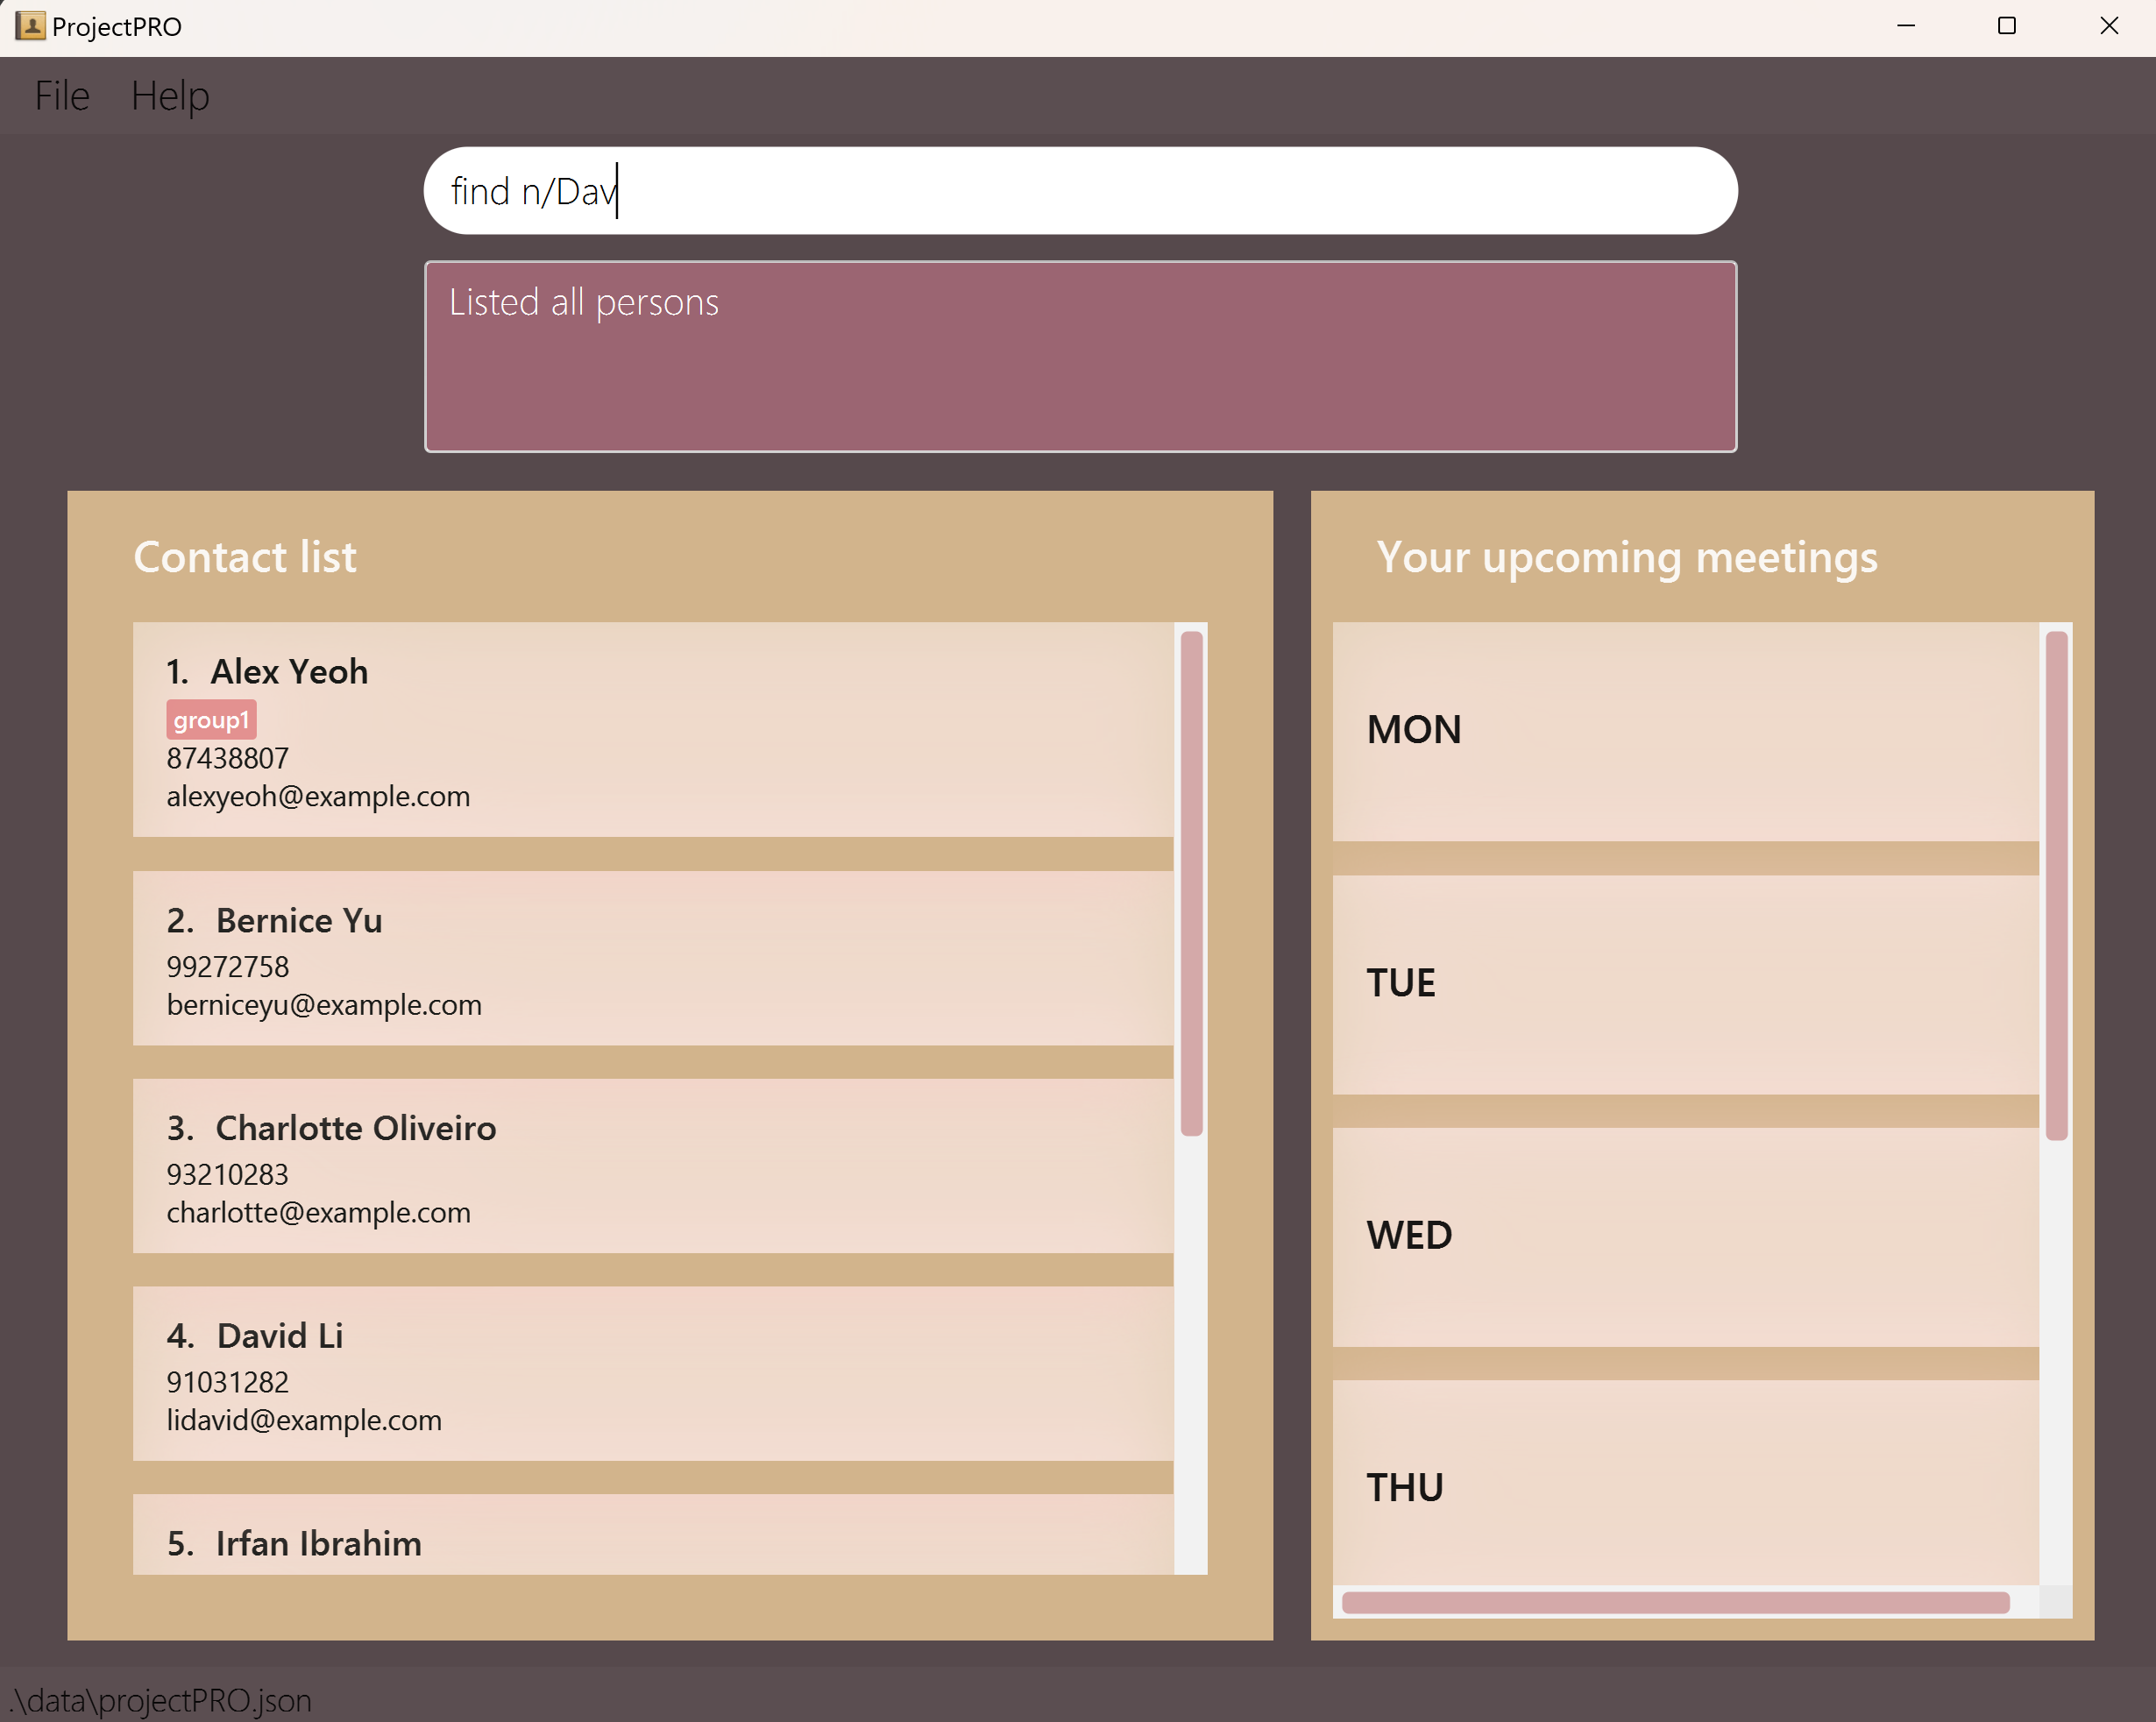
Task: Click the data file path in status bar
Action: (160, 1700)
